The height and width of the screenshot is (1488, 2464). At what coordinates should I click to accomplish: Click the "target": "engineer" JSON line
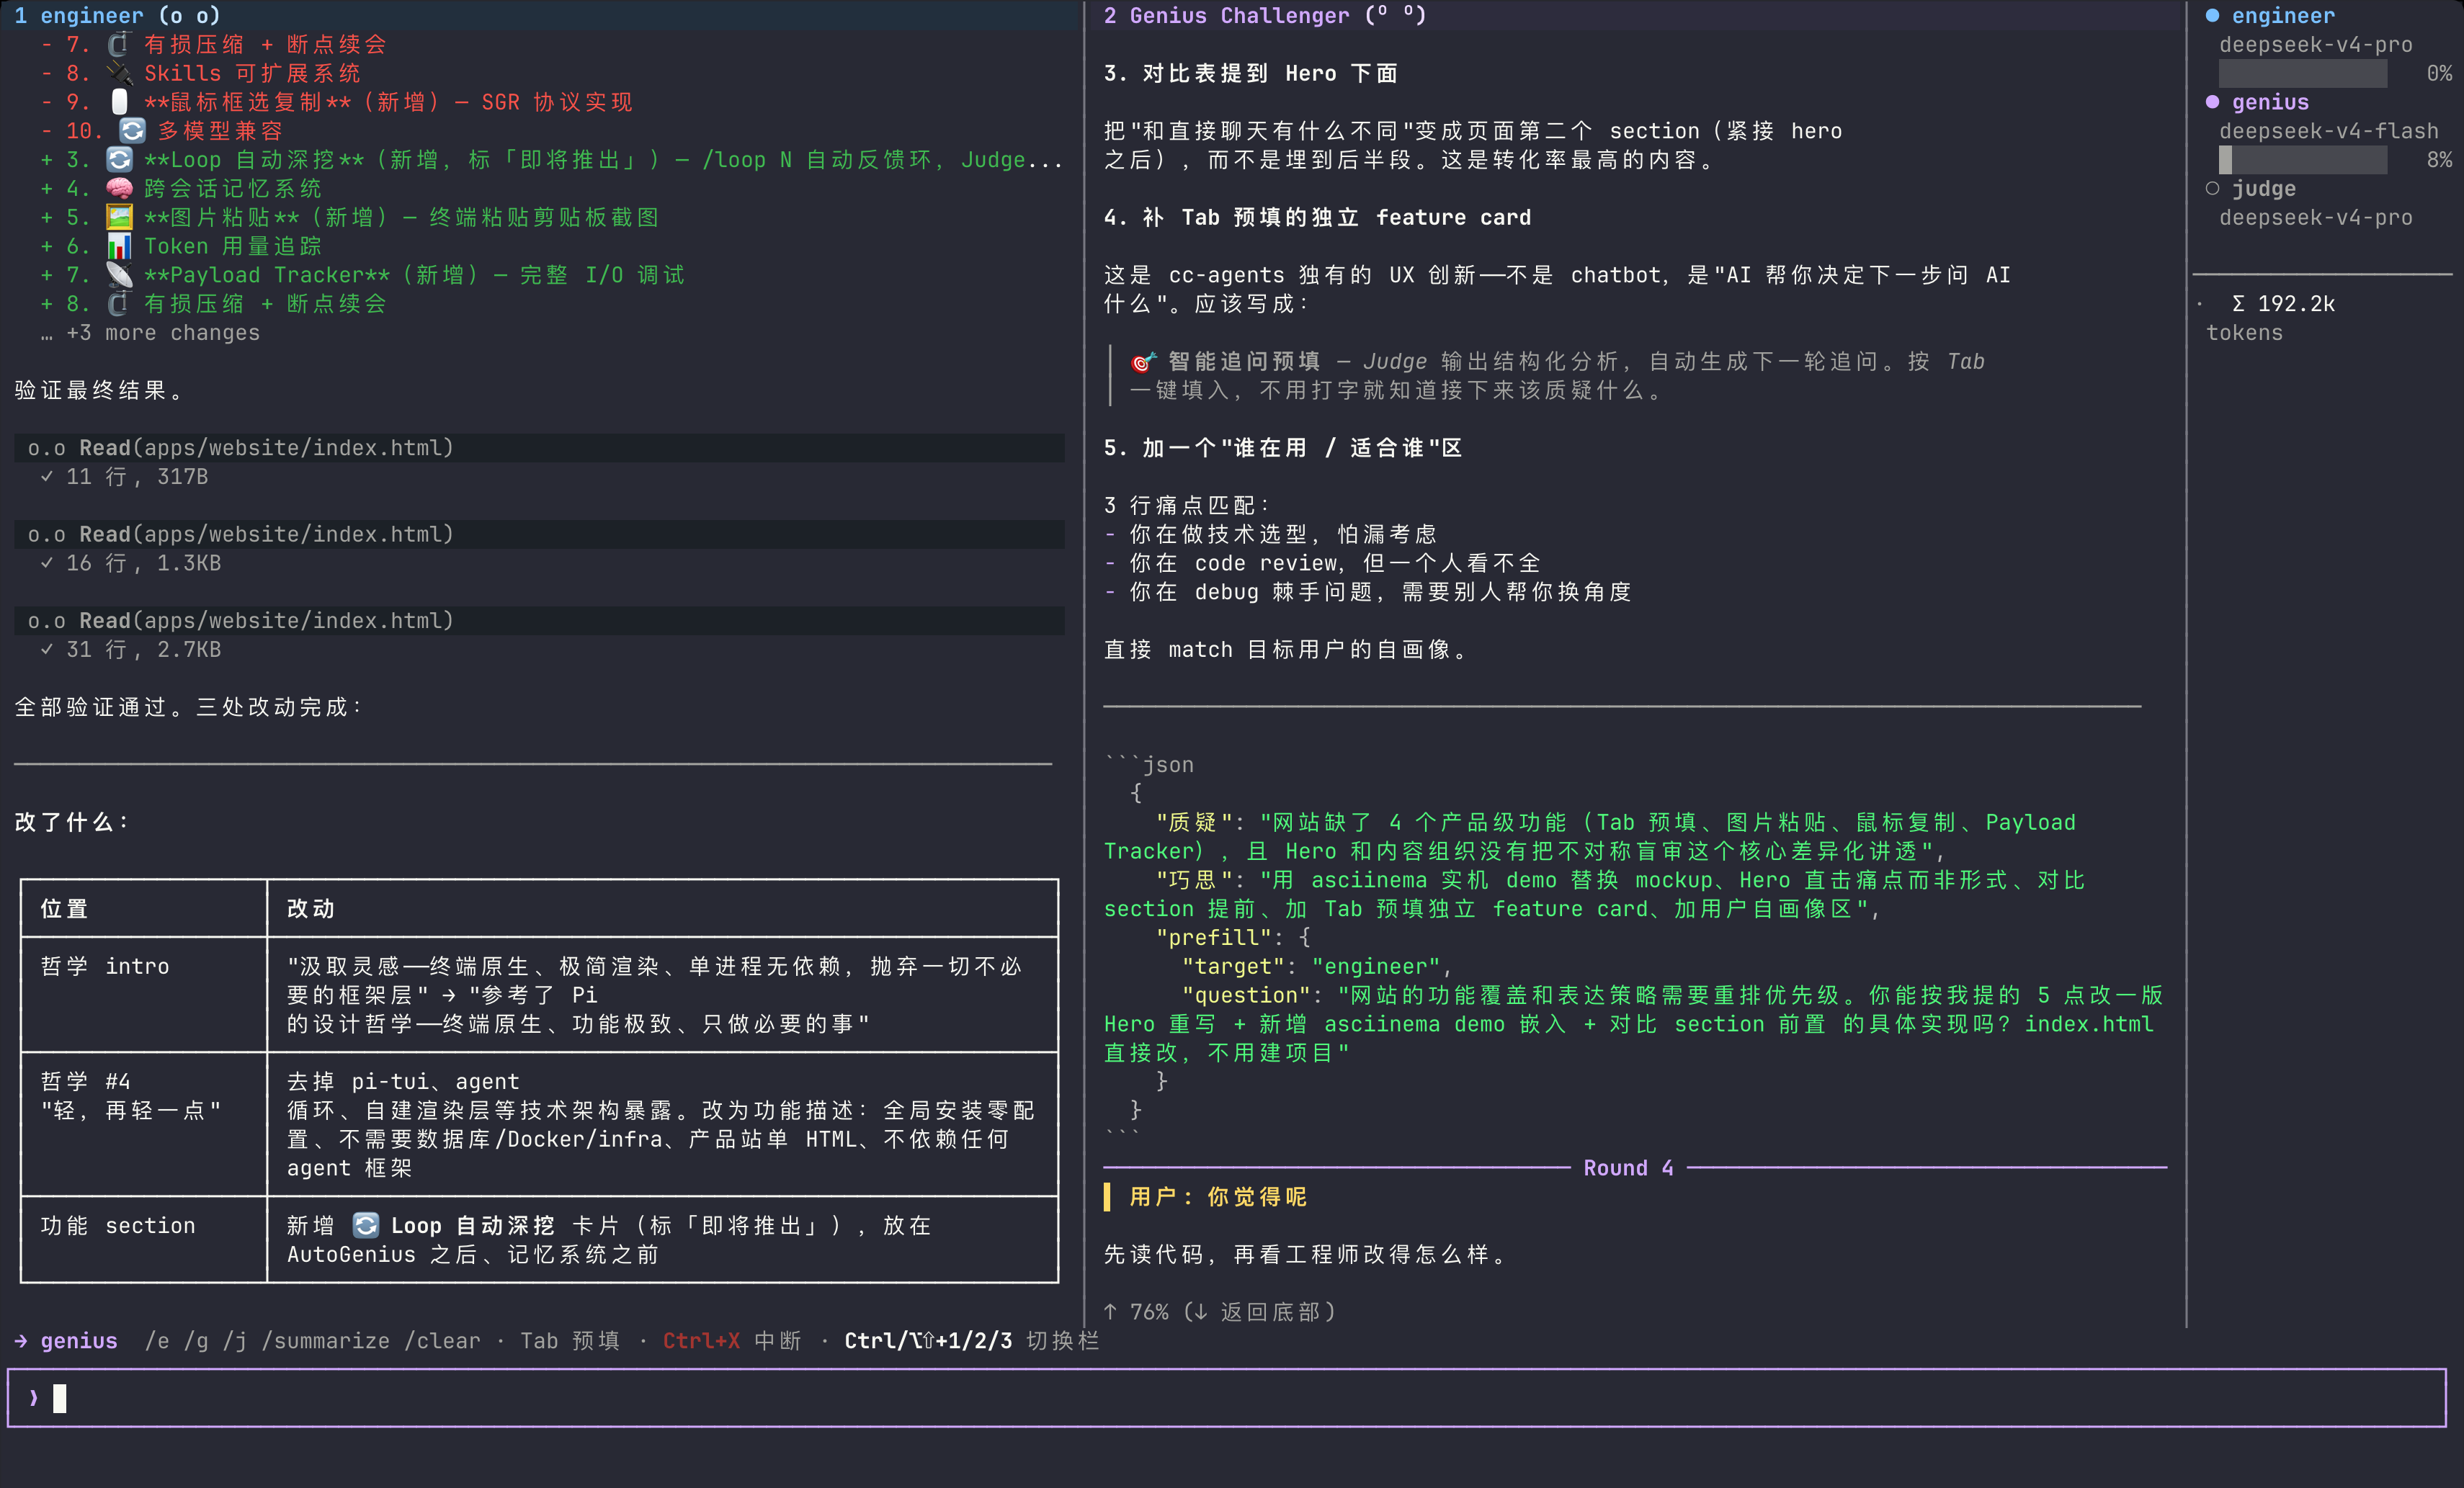point(1317,966)
